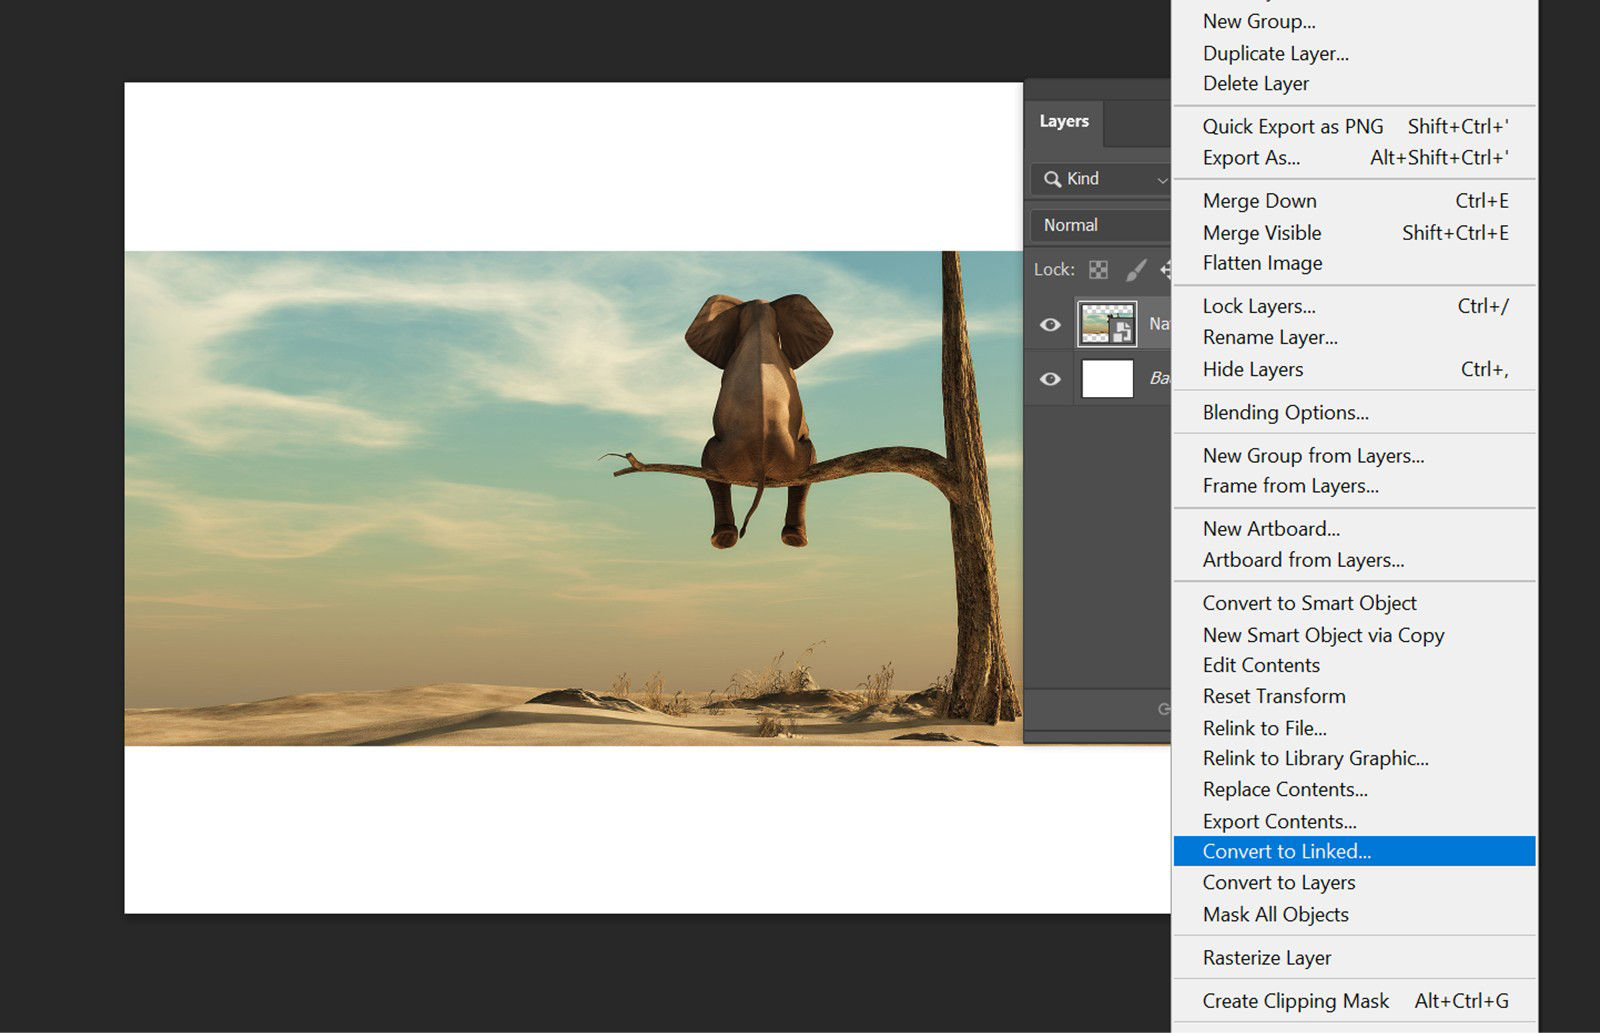Choose Convert to Linked from the menu

pyautogui.click(x=1287, y=851)
